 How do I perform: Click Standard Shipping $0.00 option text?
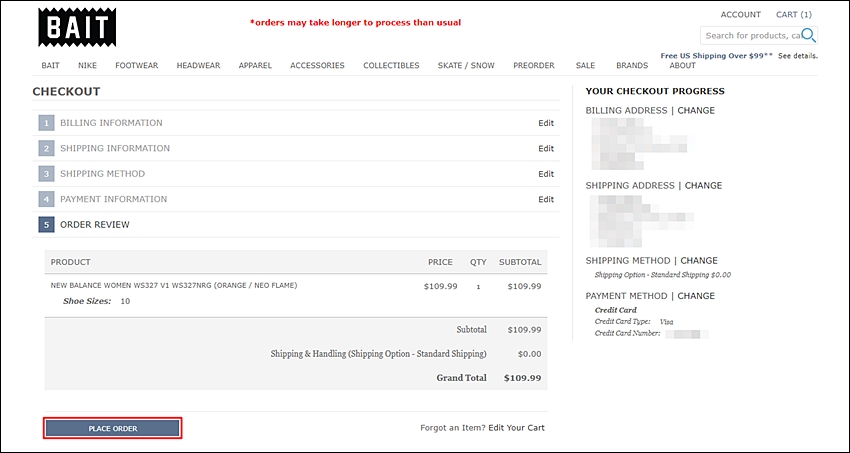click(x=662, y=275)
